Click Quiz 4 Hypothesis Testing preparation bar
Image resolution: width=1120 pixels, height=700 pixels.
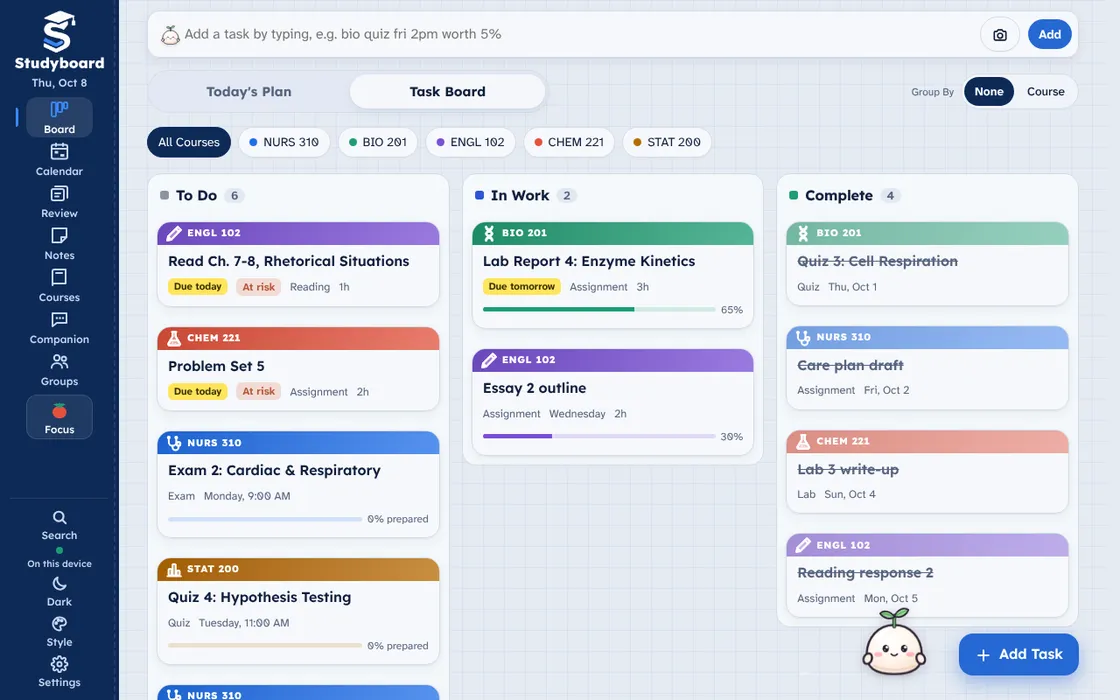(265, 646)
